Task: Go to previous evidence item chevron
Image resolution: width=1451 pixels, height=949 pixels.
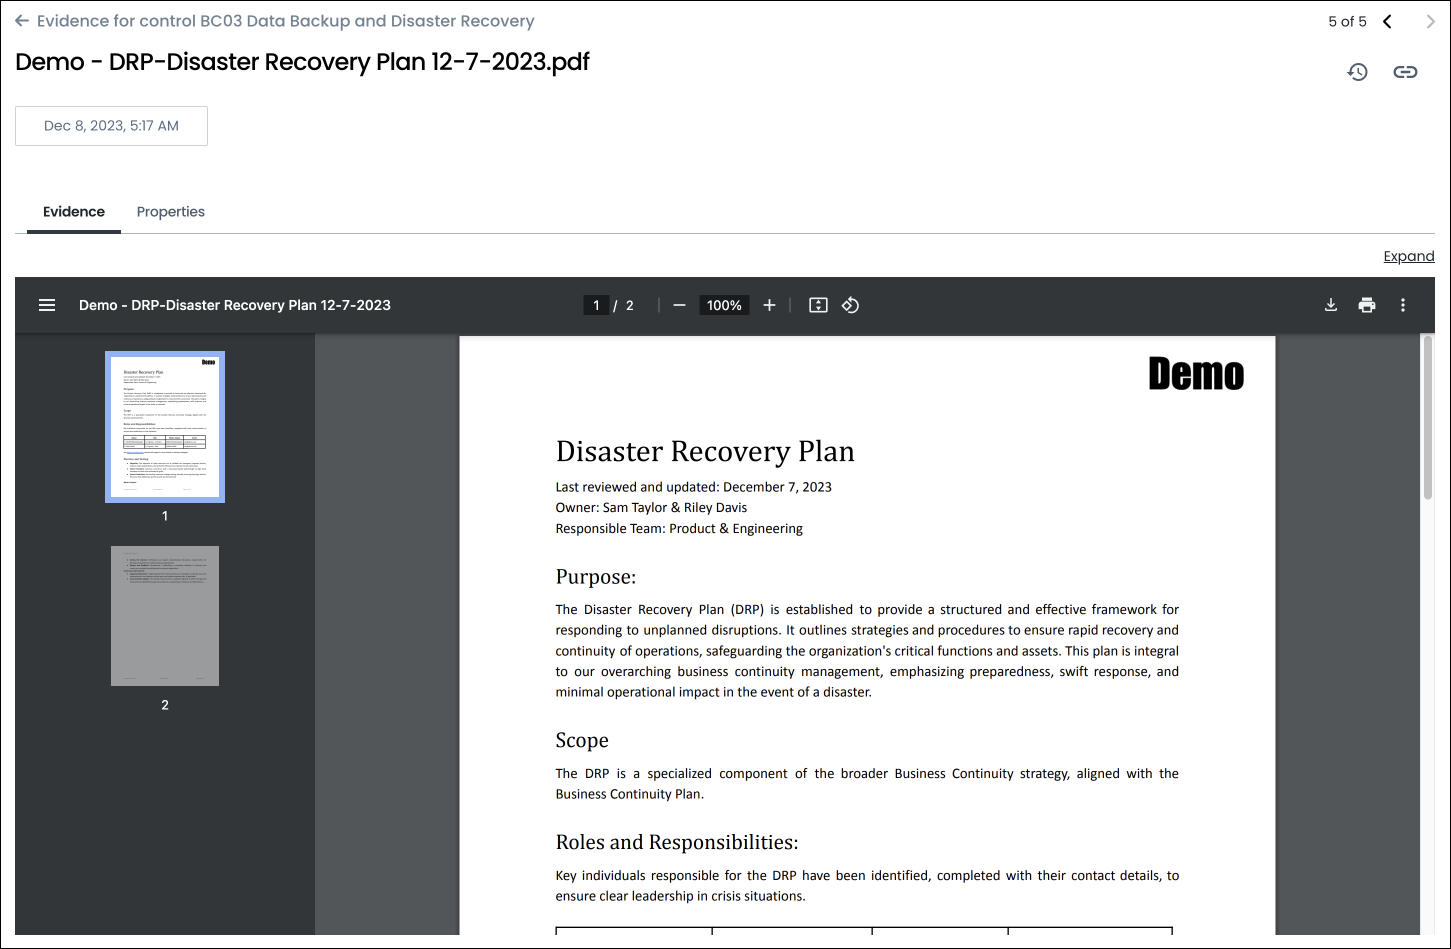Action: [x=1388, y=22]
